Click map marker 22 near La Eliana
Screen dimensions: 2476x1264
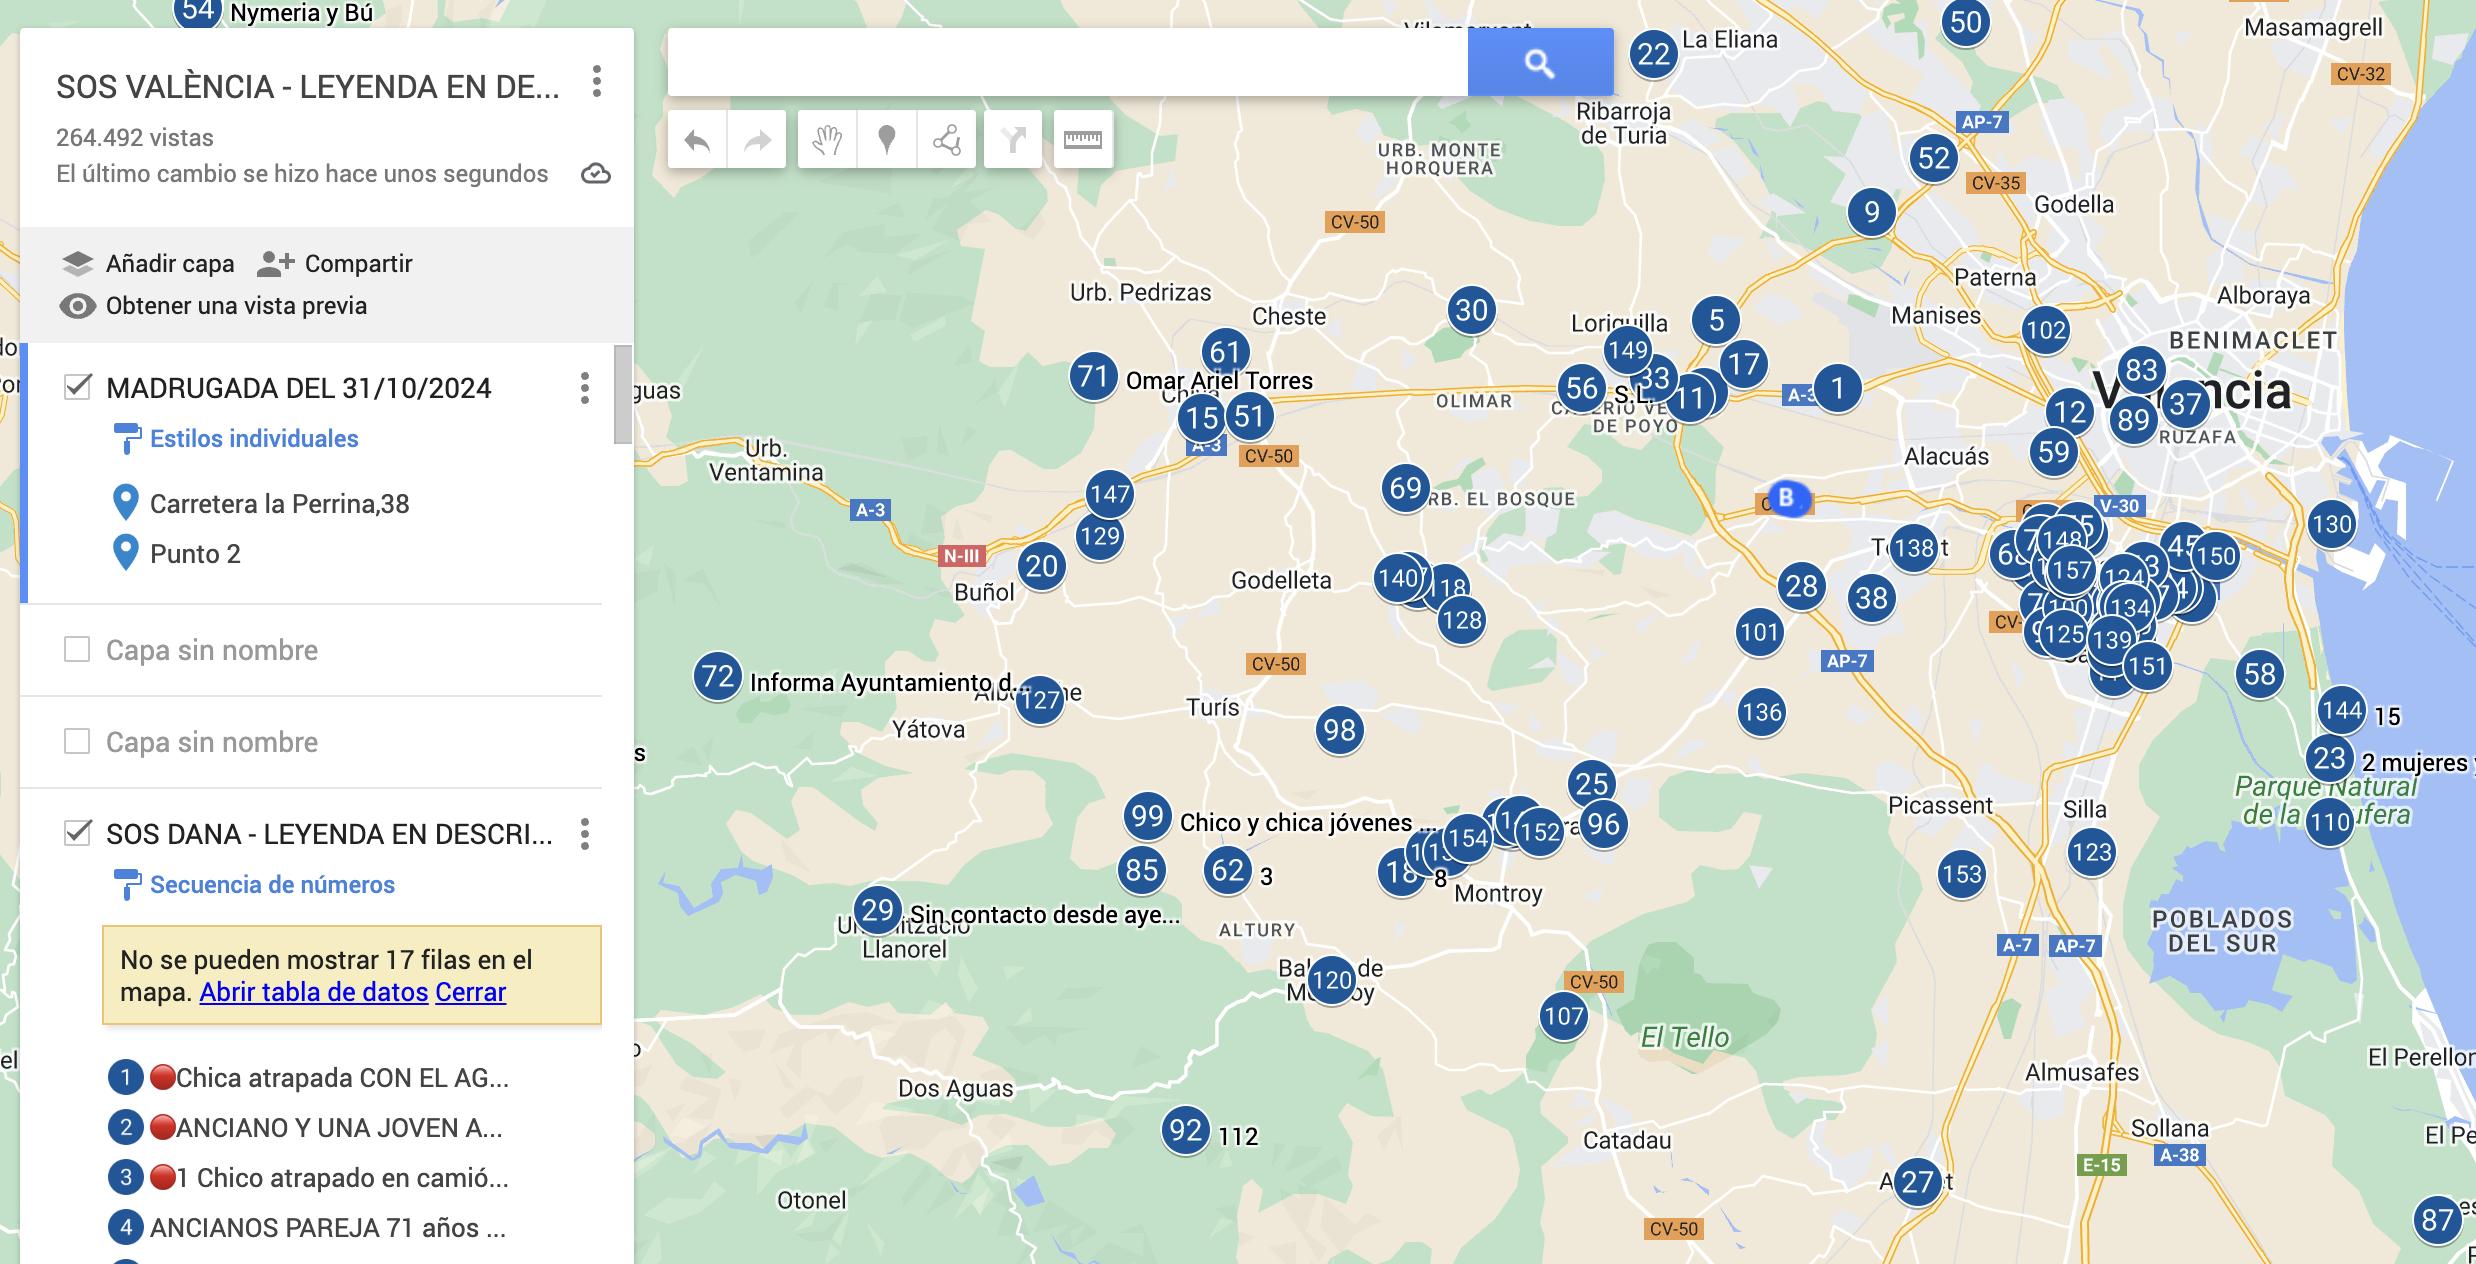tap(1654, 54)
